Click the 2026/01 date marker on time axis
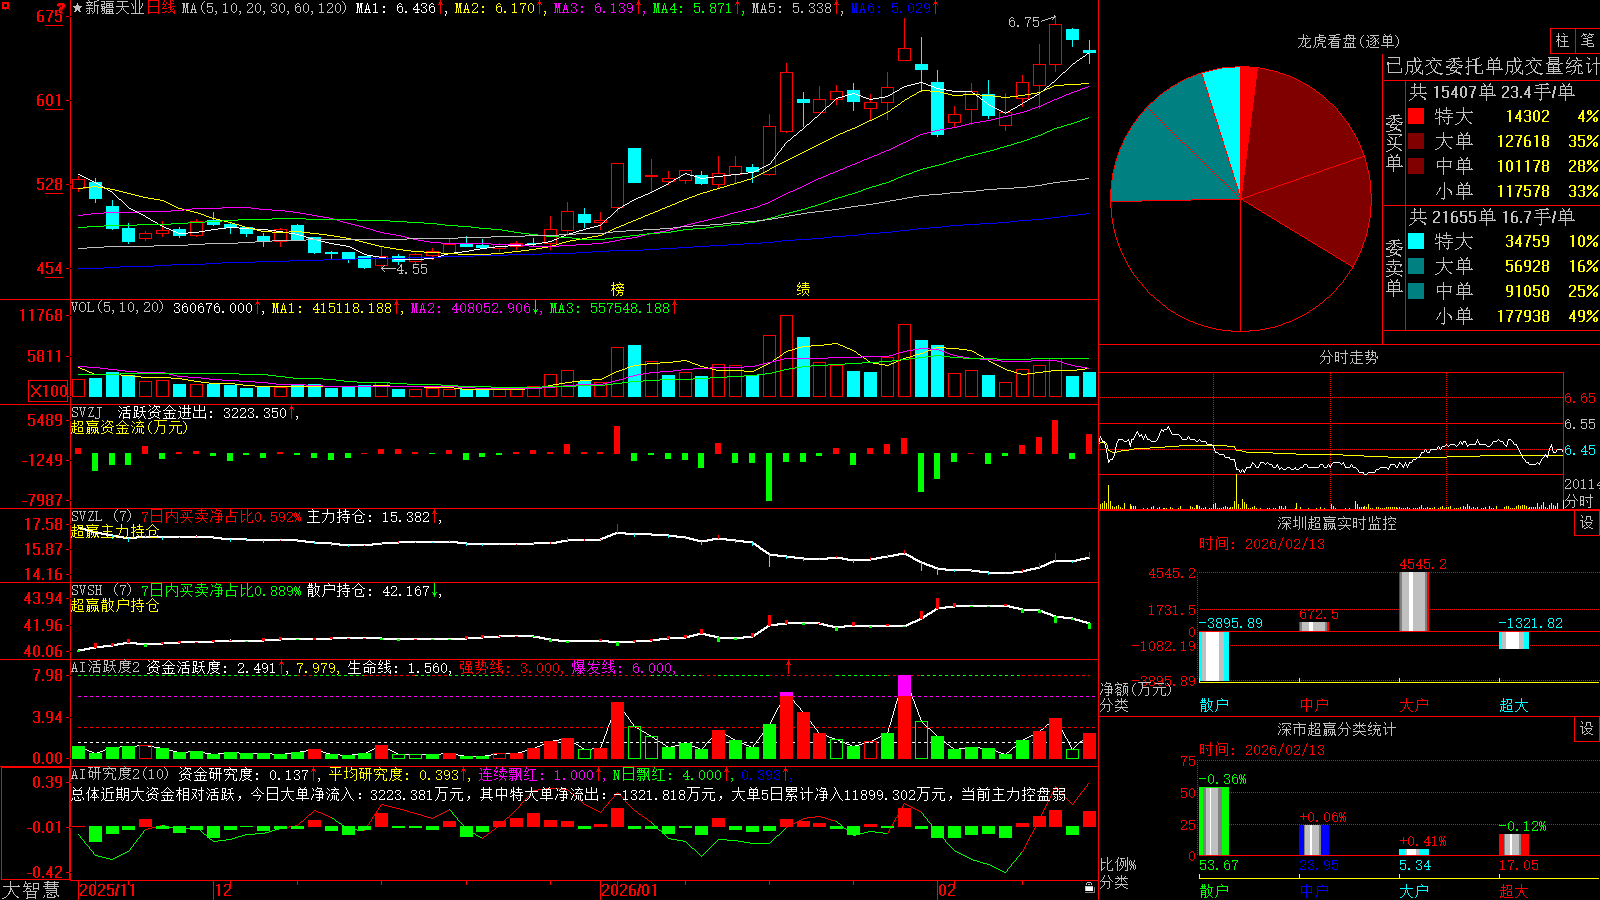The image size is (1600, 900). (x=630, y=890)
